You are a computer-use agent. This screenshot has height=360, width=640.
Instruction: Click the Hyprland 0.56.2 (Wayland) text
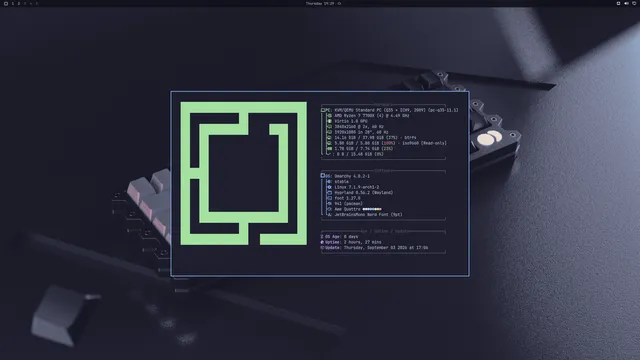coord(364,193)
